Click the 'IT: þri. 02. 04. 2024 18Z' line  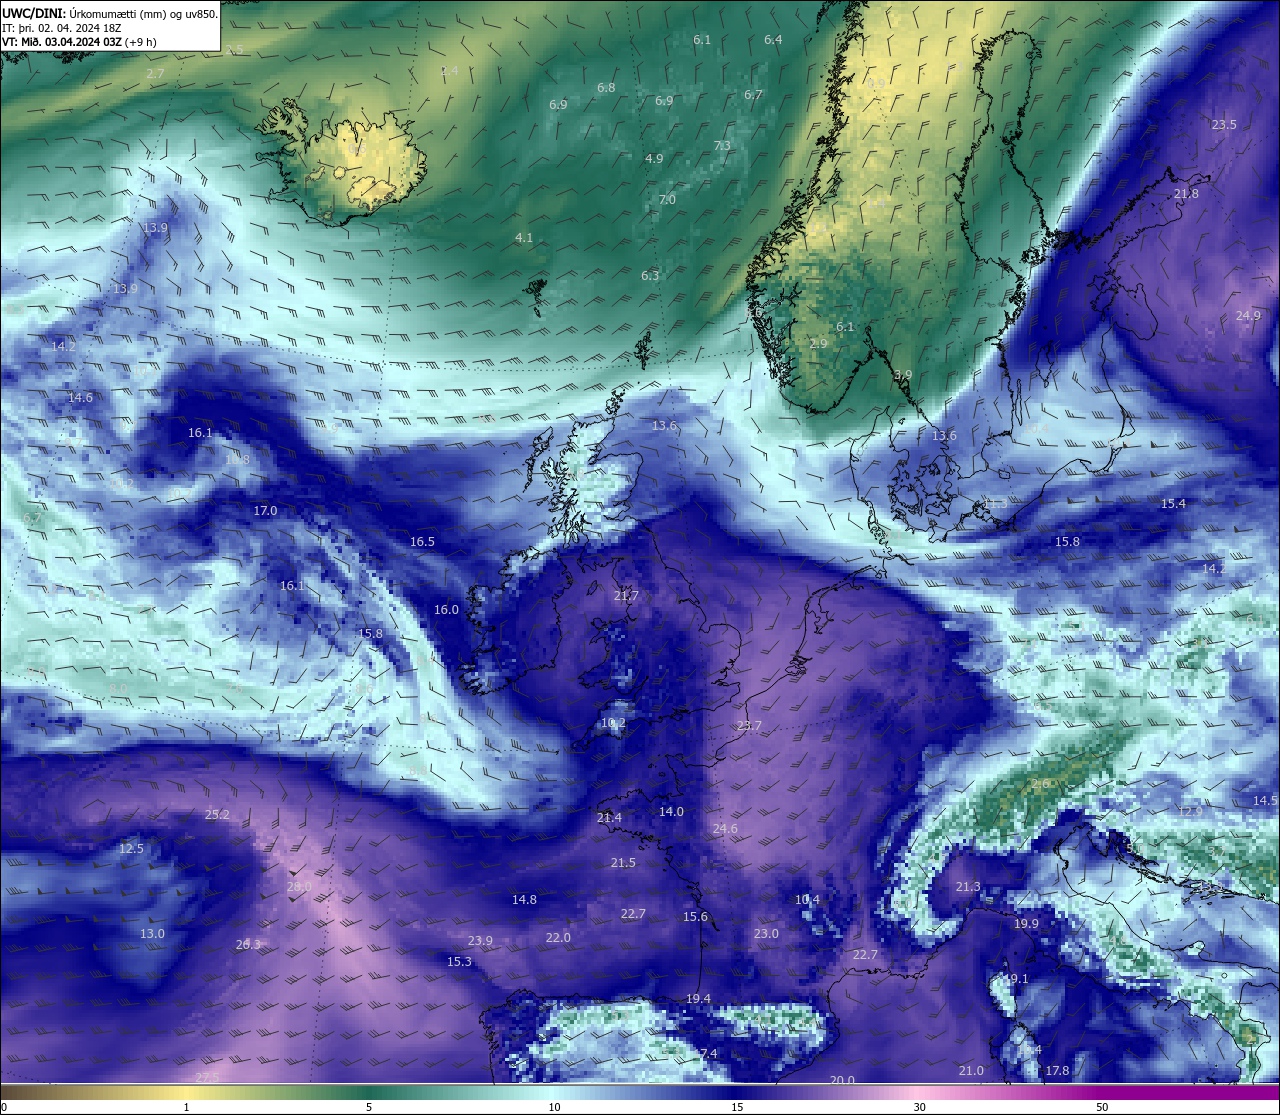pos(62,28)
